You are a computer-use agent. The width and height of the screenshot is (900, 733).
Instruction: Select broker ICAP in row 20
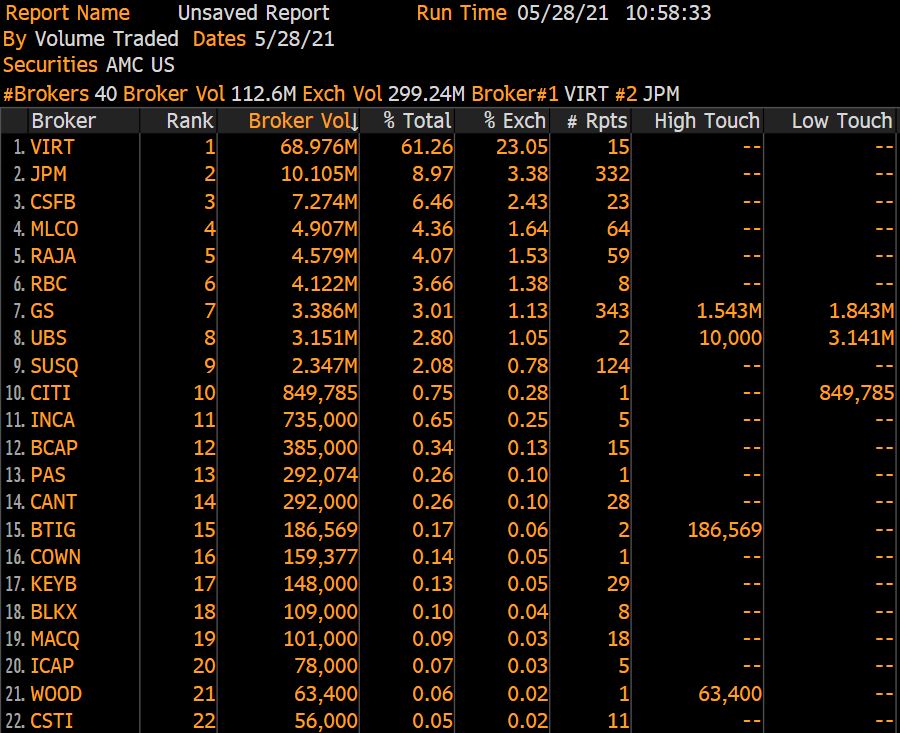(52, 666)
